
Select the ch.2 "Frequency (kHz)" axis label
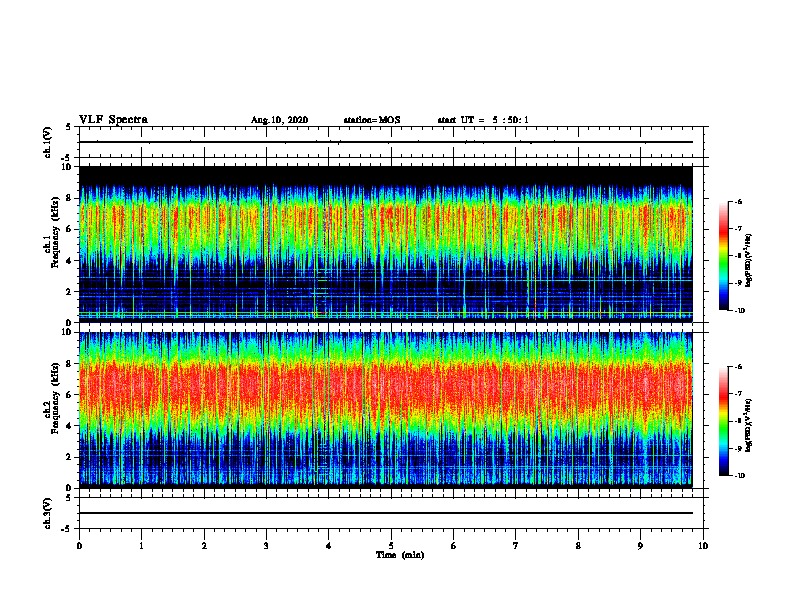click(x=55, y=398)
